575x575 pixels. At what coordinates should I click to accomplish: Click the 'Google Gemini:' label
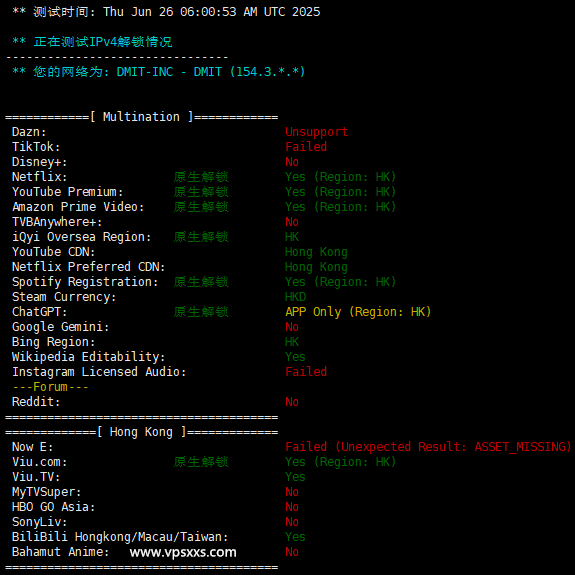61,327
